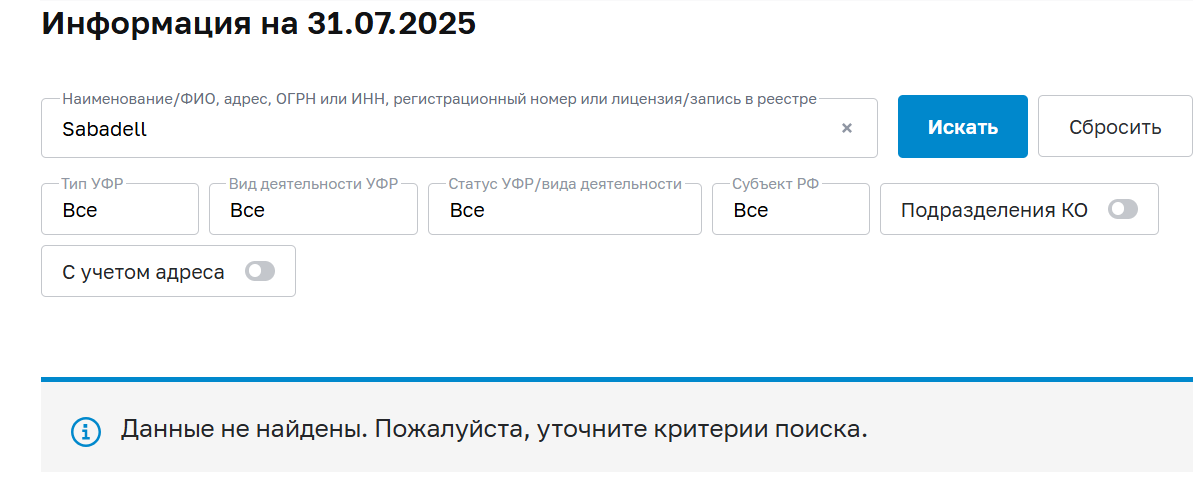Open the Статус УФР/вида деятельности dropdown

click(564, 209)
